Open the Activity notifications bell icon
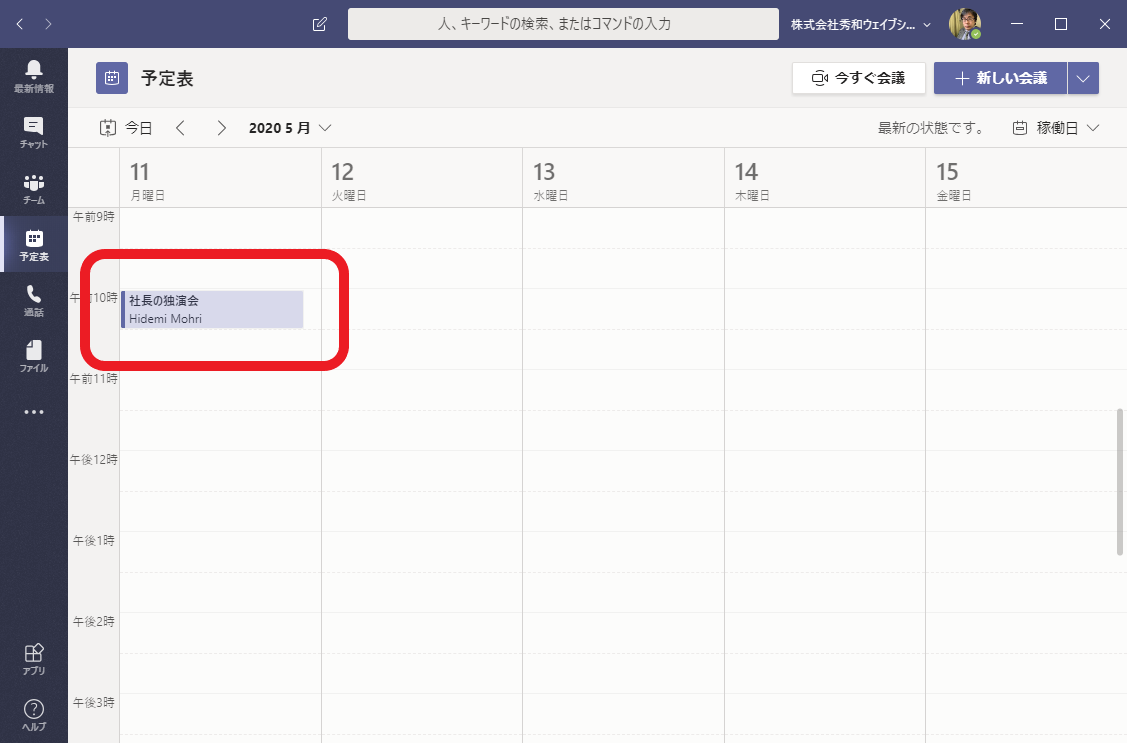This screenshot has width=1127, height=743. click(x=34, y=75)
